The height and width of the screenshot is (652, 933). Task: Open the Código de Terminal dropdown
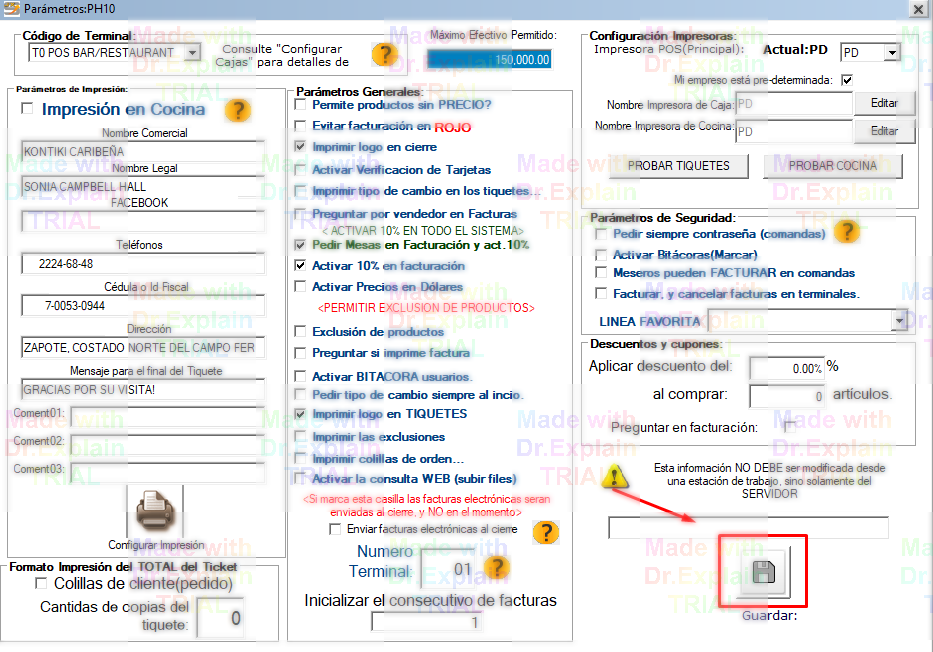191,52
